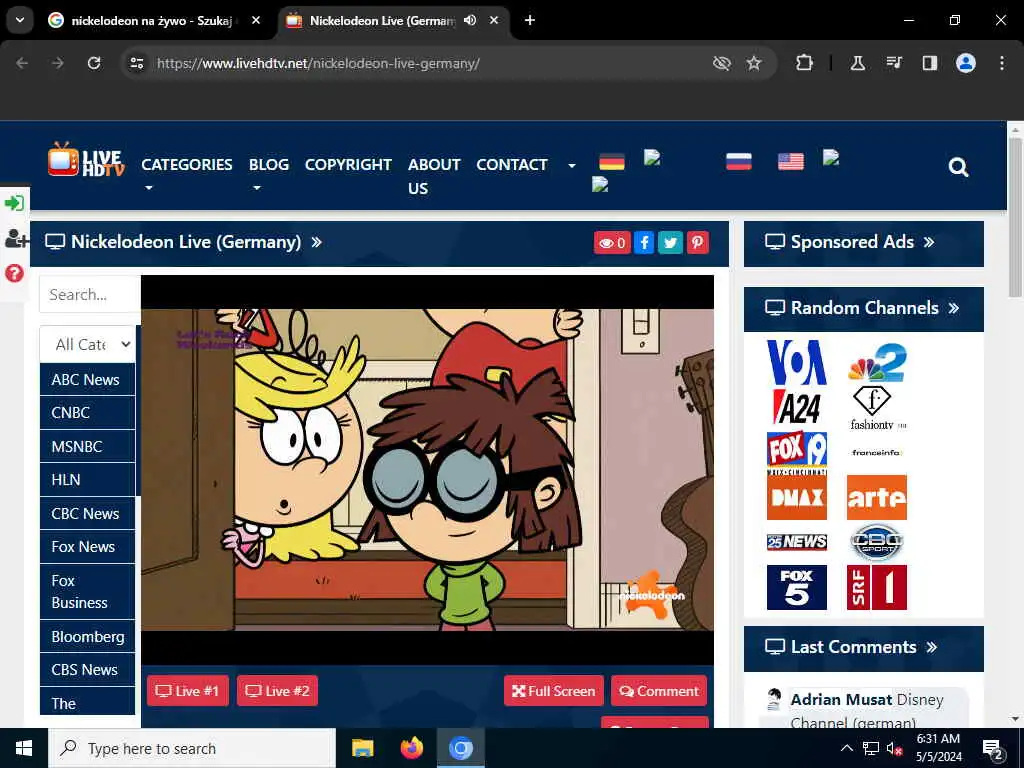Show hidden system tray icons
The image size is (1024, 768).
tap(846, 748)
